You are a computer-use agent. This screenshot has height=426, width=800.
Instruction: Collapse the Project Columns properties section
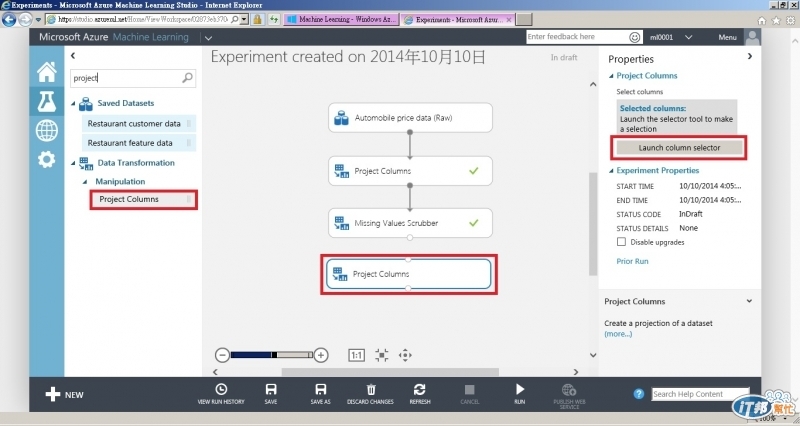pyautogui.click(x=611, y=76)
